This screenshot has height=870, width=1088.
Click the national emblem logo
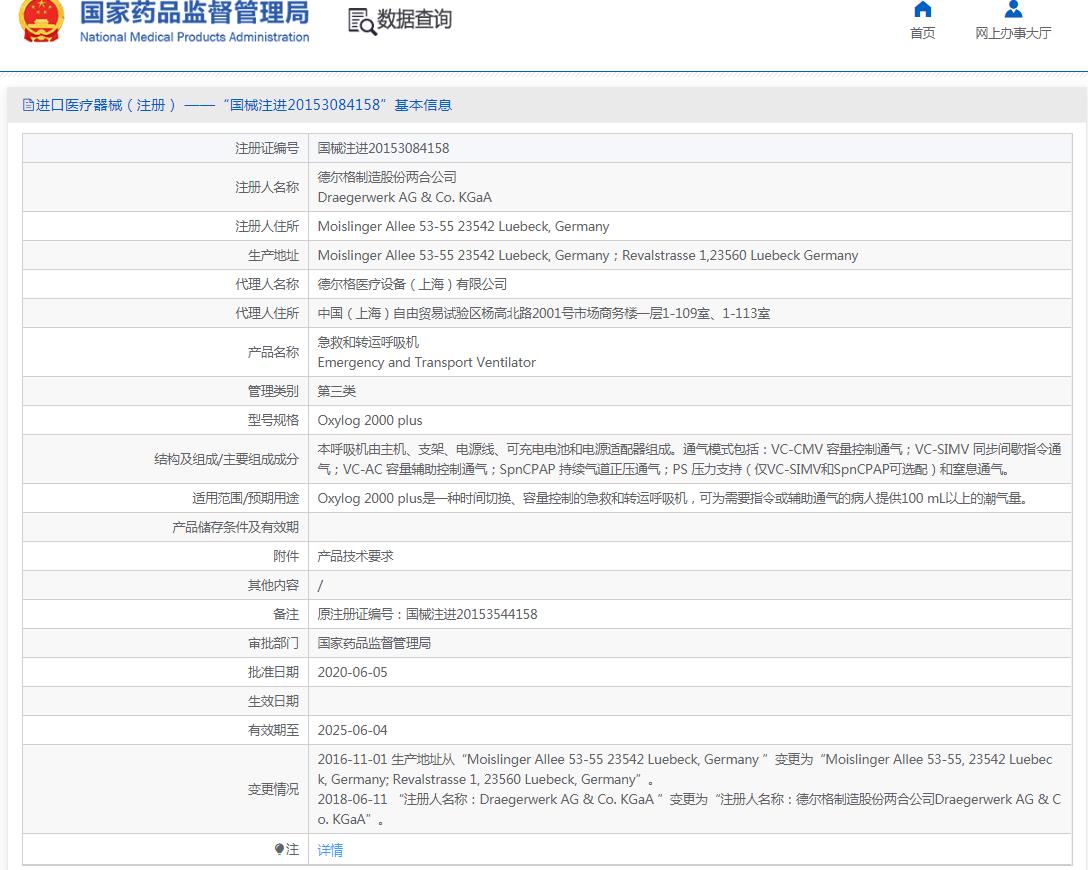[42, 21]
